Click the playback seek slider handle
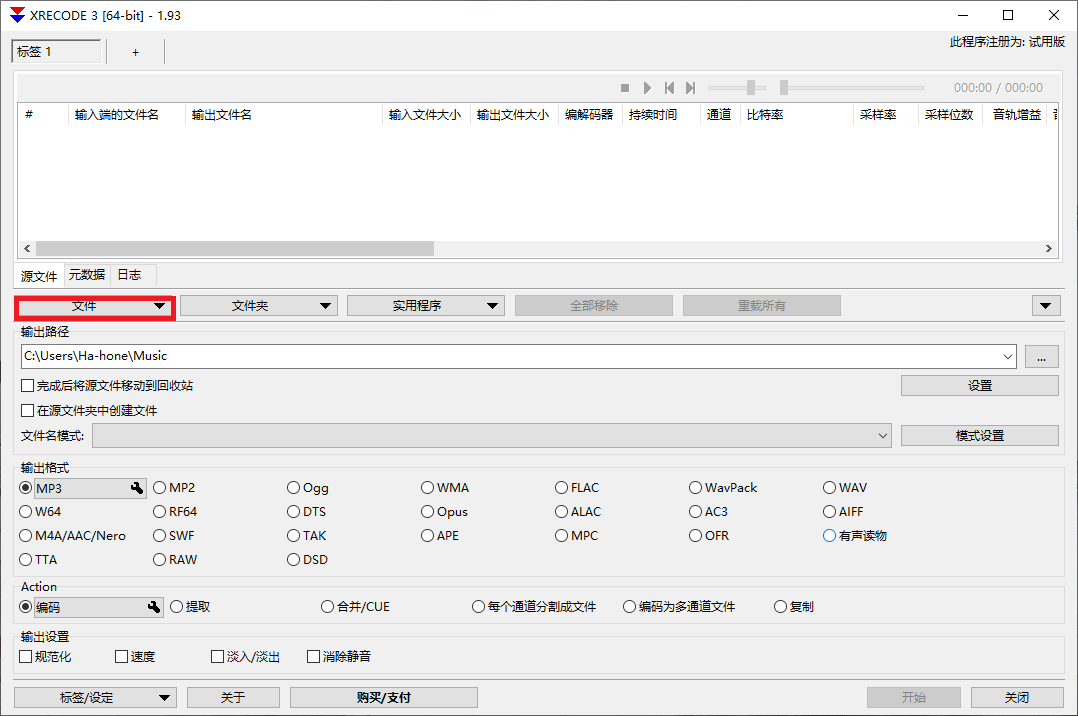Viewport: 1078px width, 716px height. (x=783, y=87)
